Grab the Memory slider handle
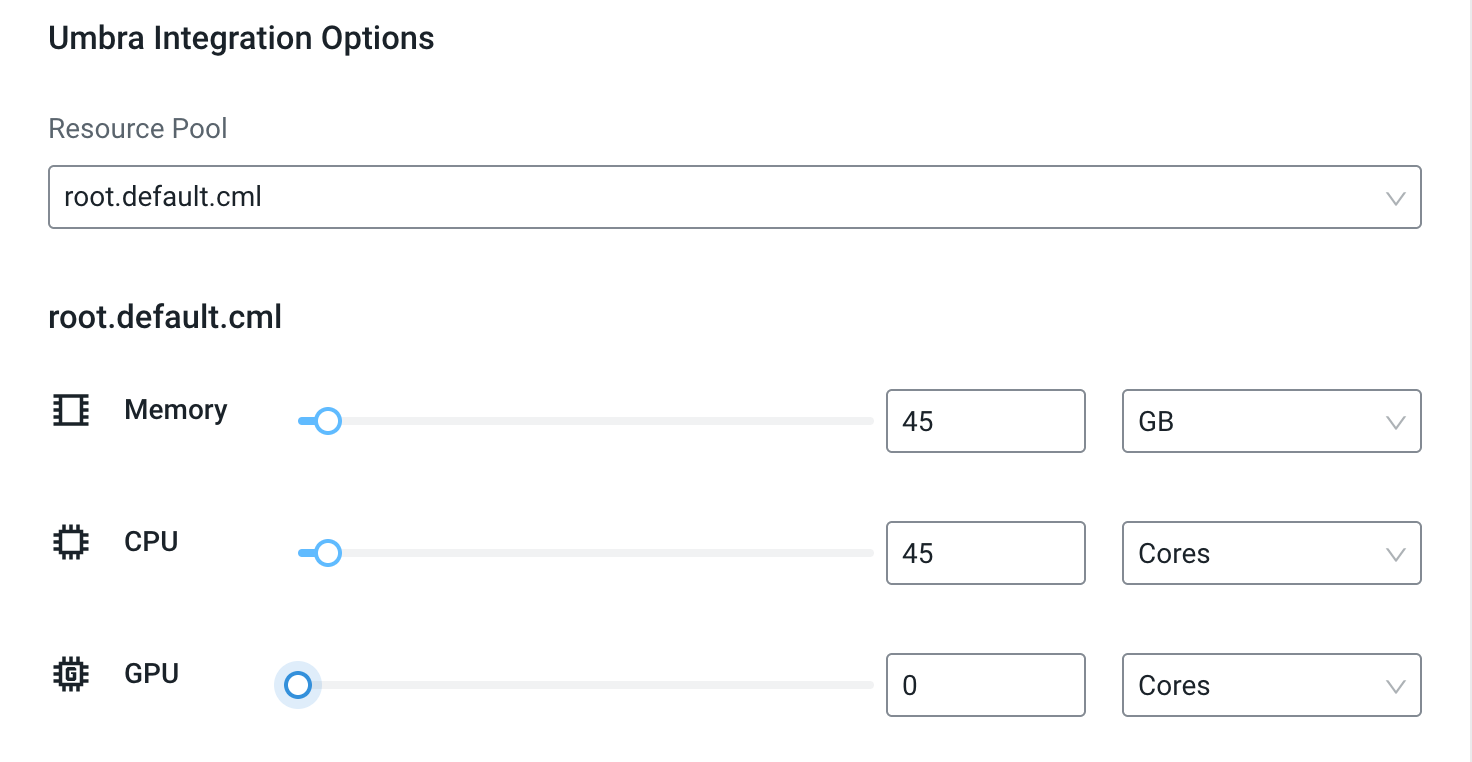The height and width of the screenshot is (762, 1472). pos(328,421)
